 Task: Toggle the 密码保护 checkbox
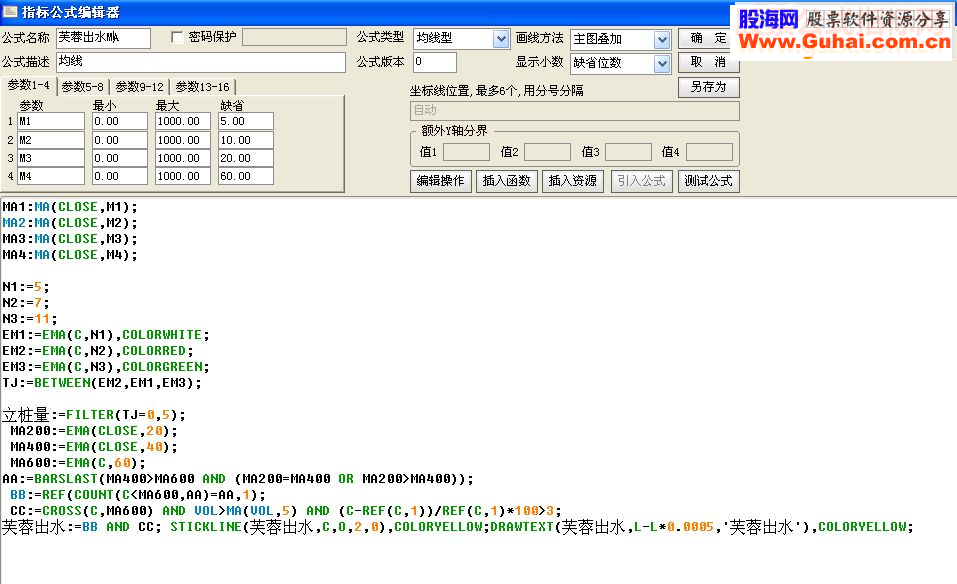click(177, 38)
